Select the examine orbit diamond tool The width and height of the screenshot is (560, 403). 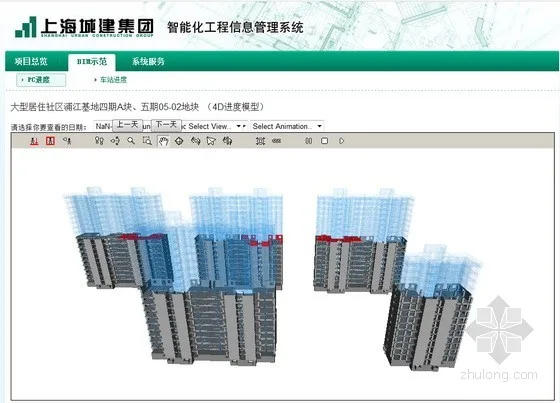pyautogui.click(x=179, y=141)
